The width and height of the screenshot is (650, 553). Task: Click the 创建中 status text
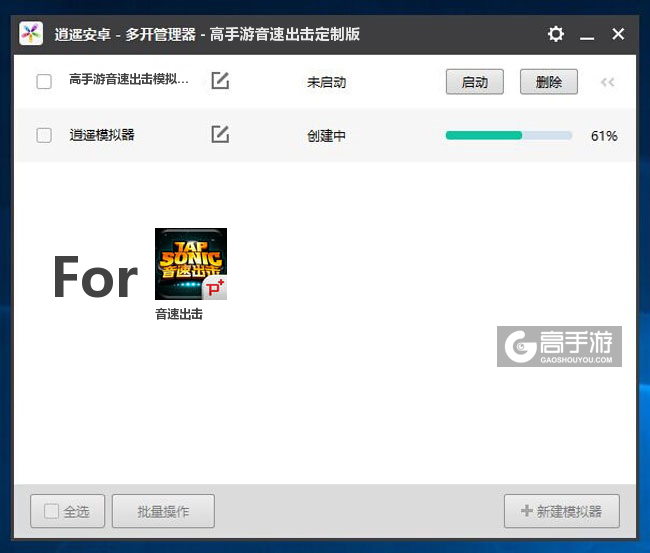326,136
